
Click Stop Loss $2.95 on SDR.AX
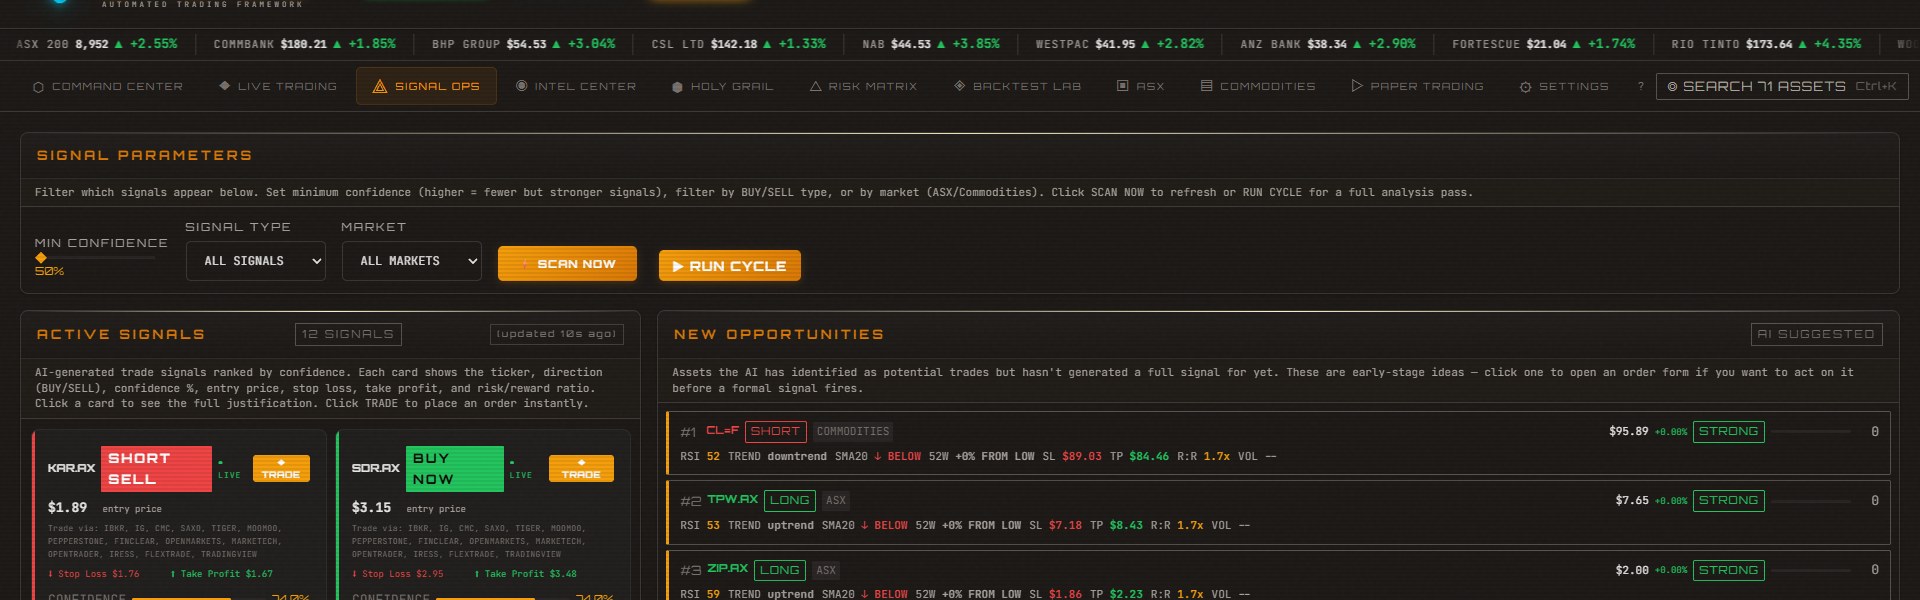[x=398, y=574]
